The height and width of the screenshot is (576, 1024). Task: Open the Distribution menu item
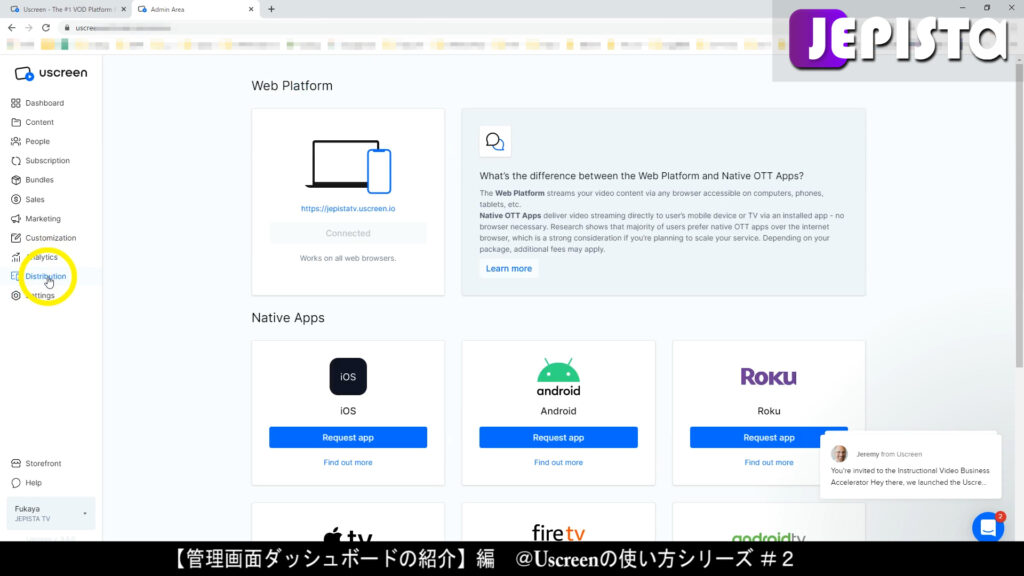point(46,276)
